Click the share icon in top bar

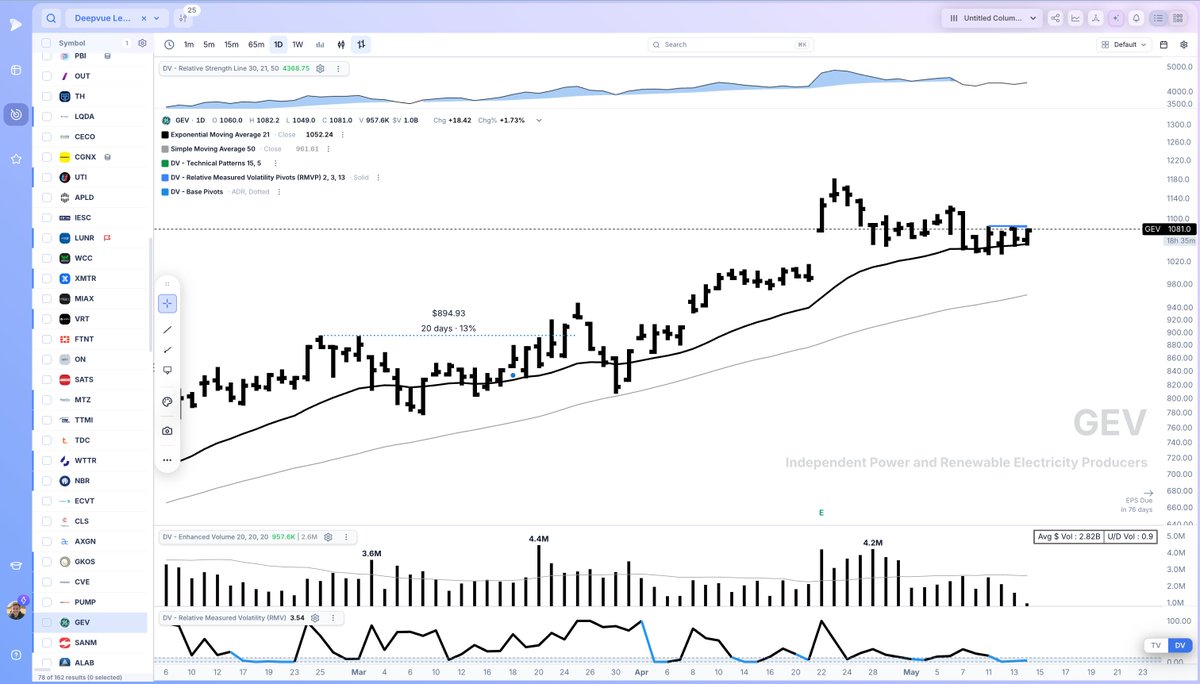[1056, 17]
